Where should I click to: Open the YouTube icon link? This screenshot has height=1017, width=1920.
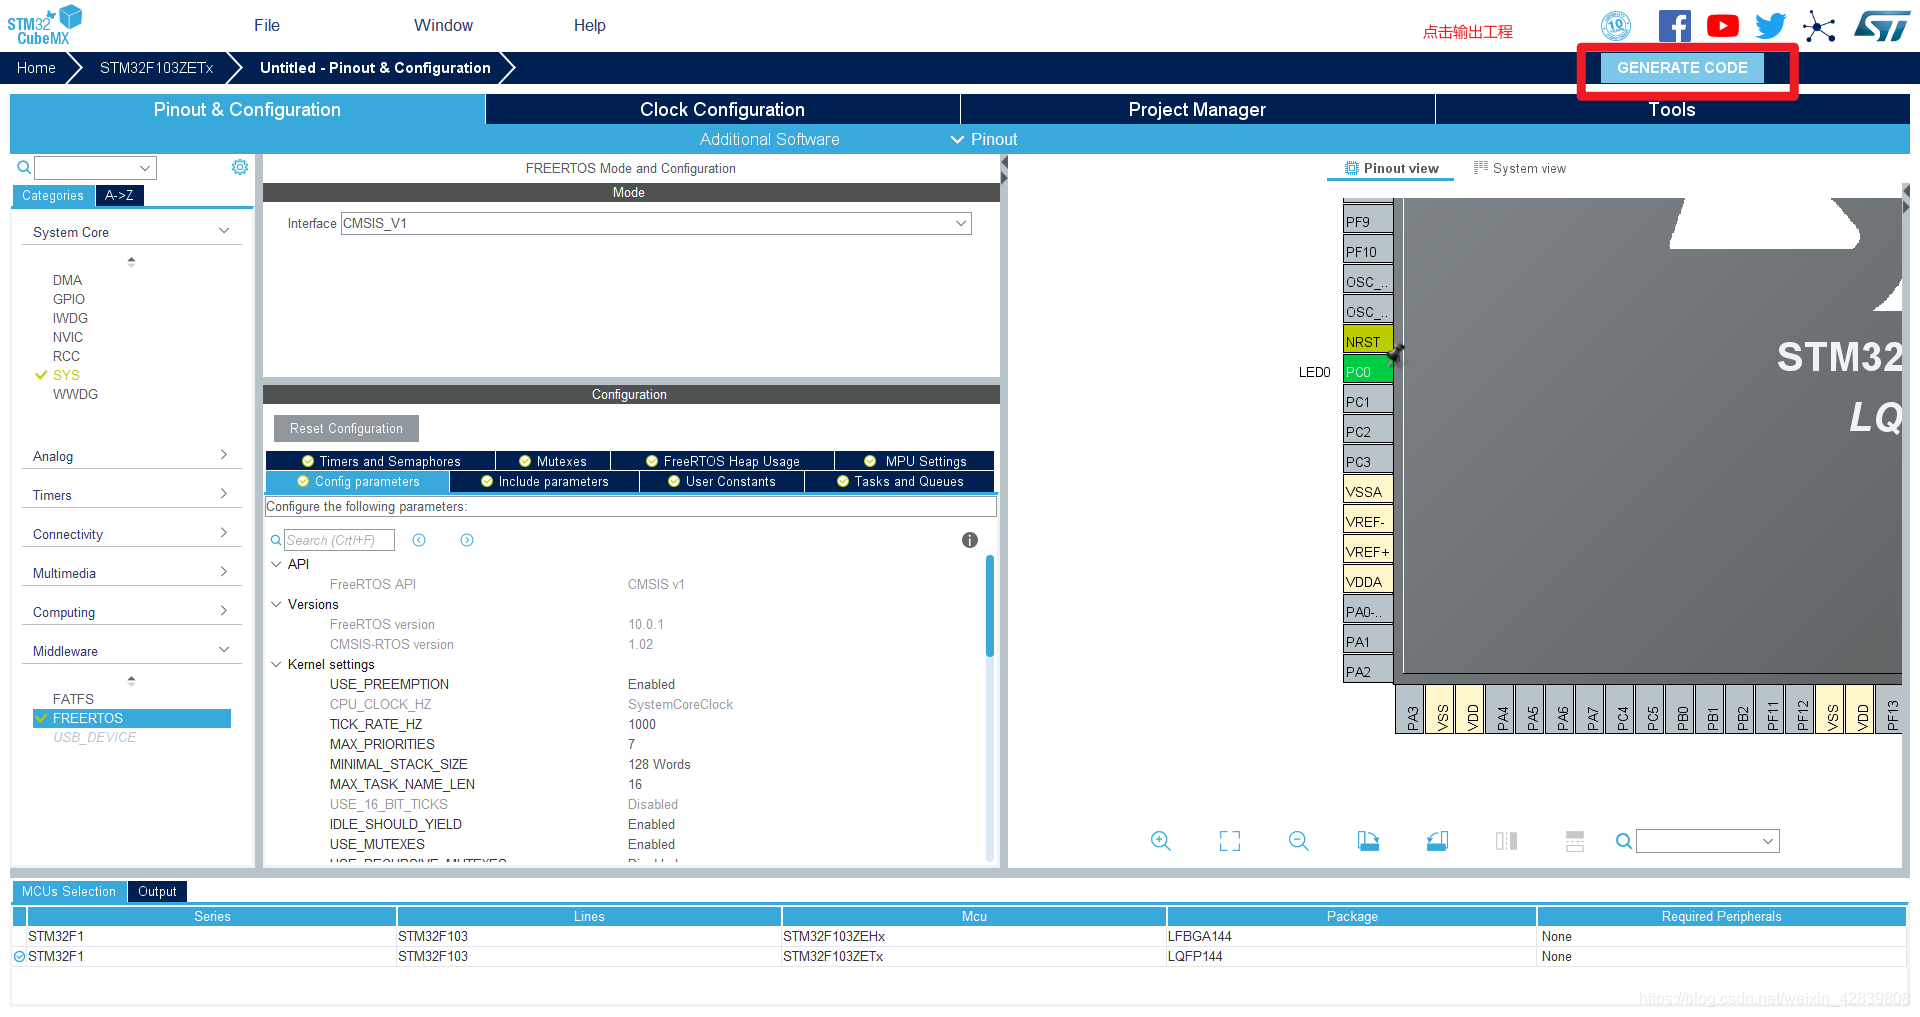1722,26
